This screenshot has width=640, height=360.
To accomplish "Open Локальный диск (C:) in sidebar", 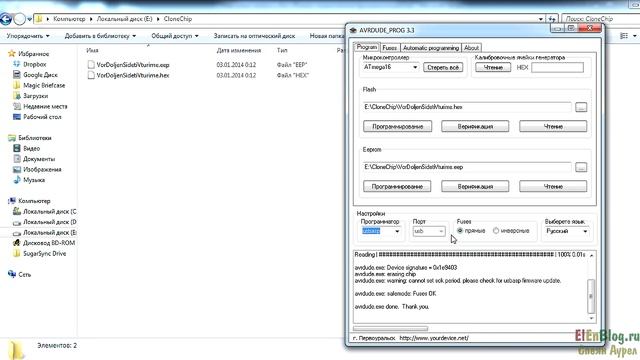I will [44, 211].
